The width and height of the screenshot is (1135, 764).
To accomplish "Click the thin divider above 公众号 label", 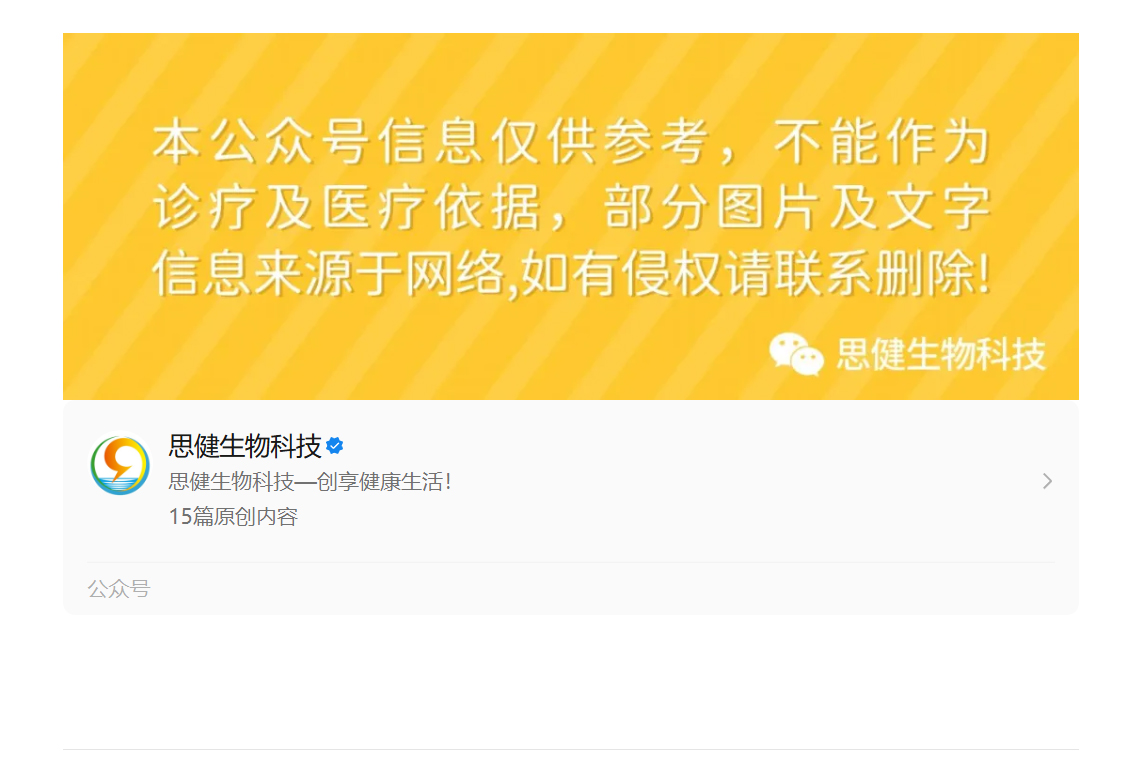I will pyautogui.click(x=570, y=562).
